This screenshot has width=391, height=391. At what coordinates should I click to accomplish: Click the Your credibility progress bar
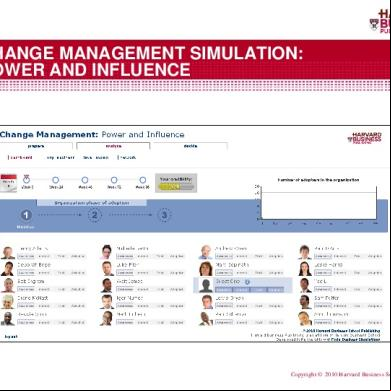tap(176, 187)
